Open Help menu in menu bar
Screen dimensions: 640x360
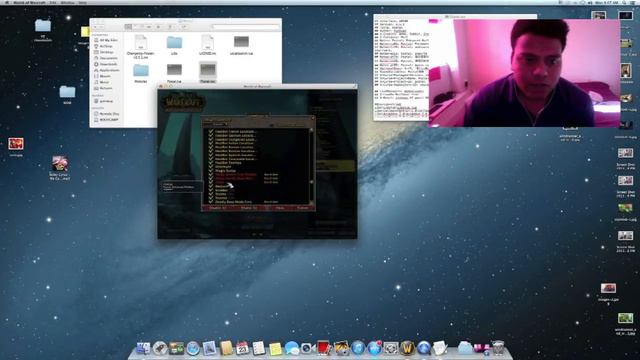tap(82, 2)
